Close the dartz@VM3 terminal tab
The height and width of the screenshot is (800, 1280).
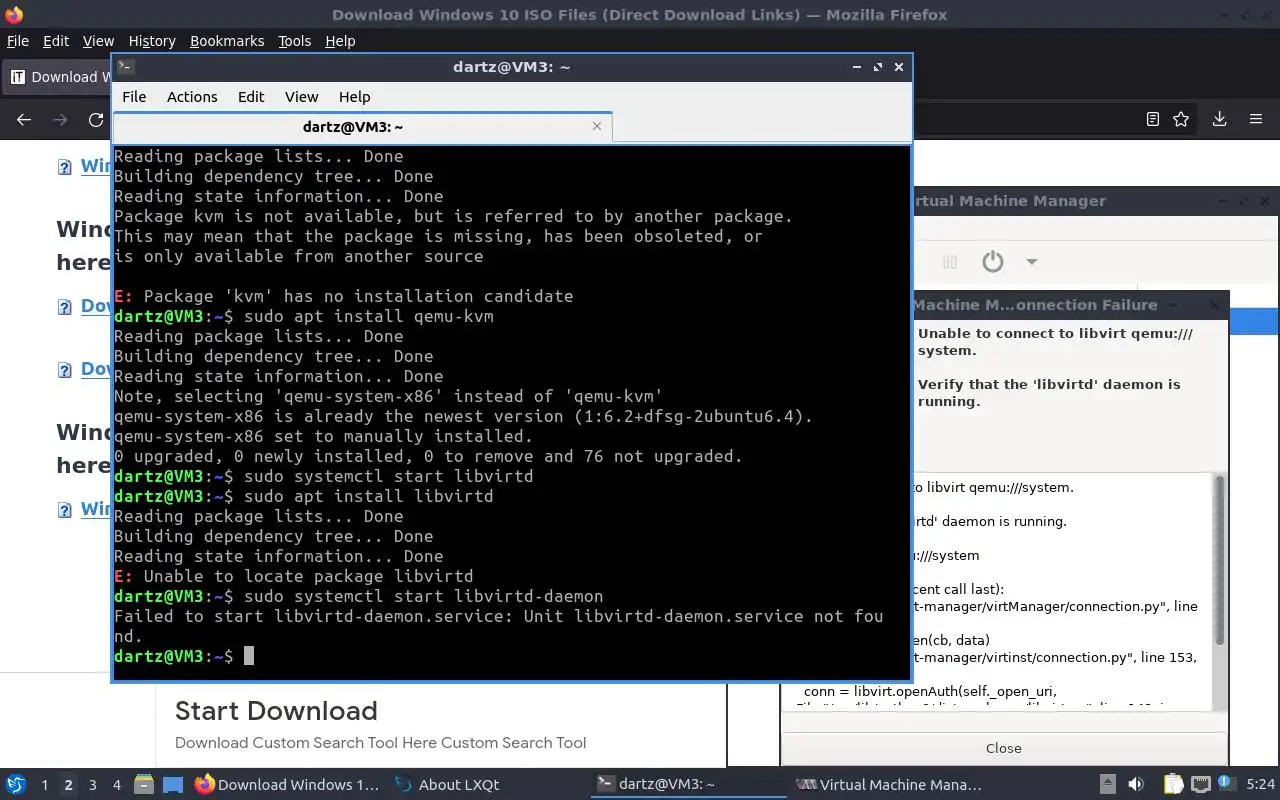point(597,126)
